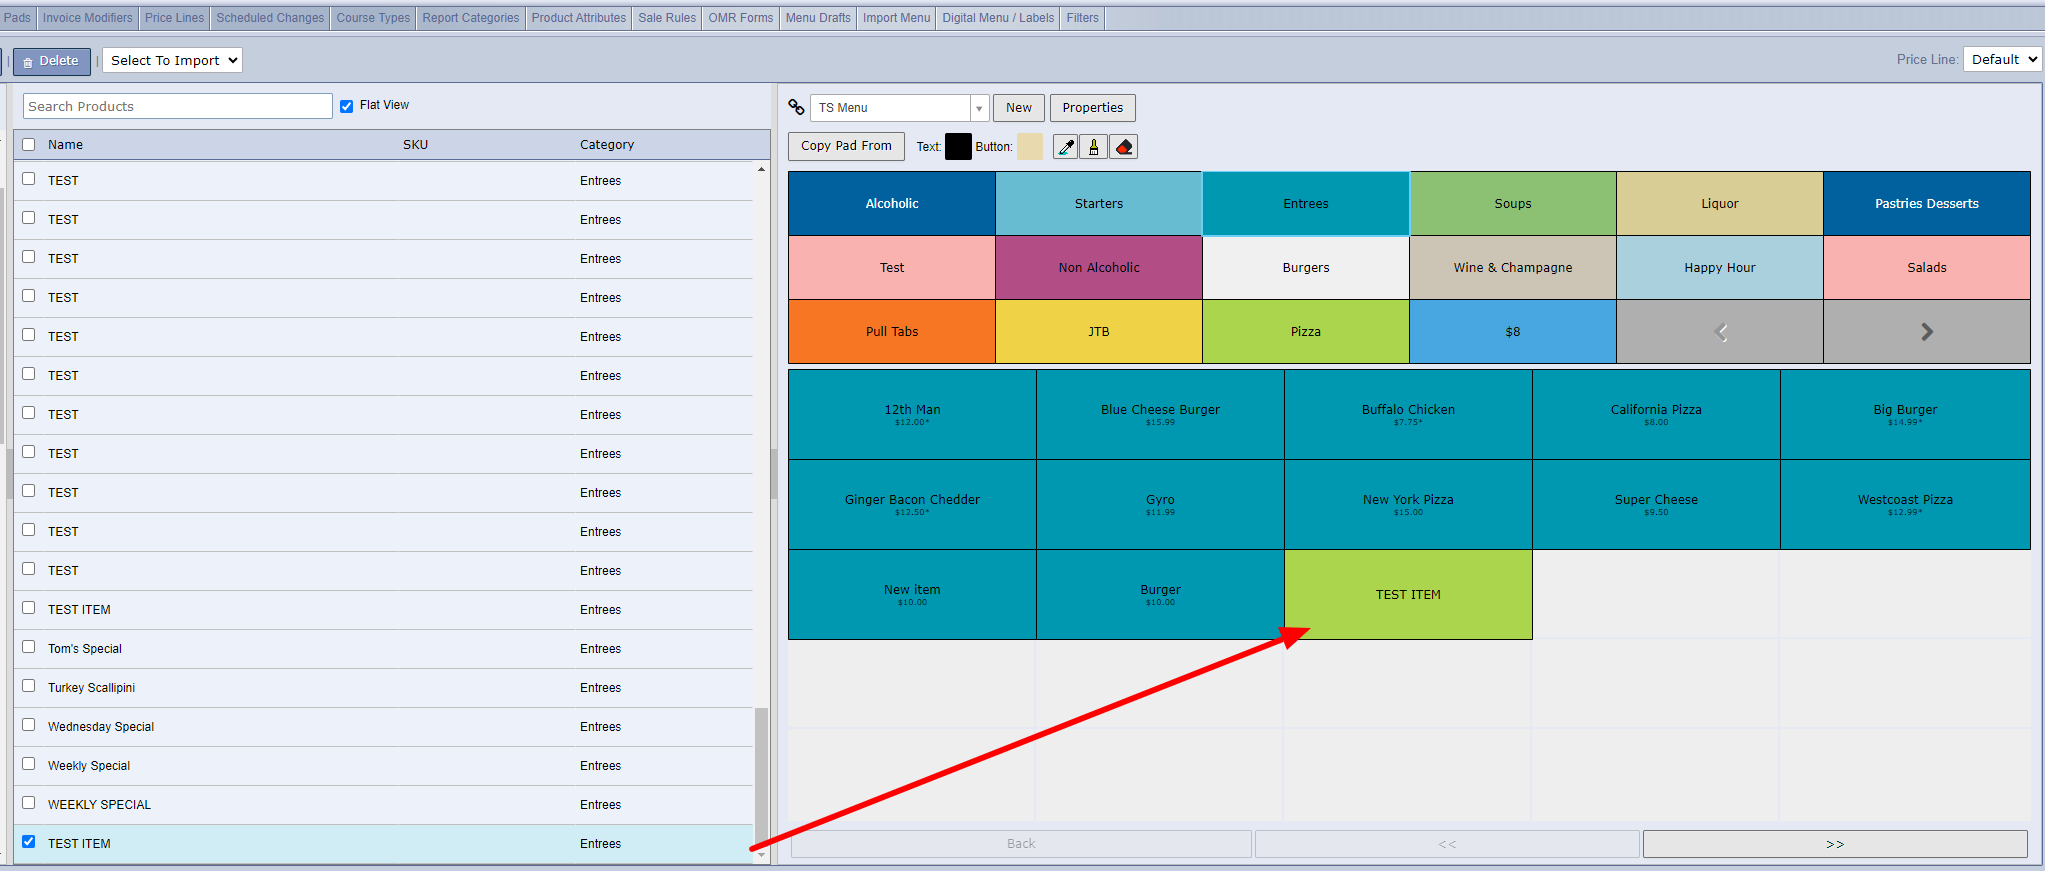Select the Happy Hour category button
The height and width of the screenshot is (871, 2045).
click(x=1720, y=268)
